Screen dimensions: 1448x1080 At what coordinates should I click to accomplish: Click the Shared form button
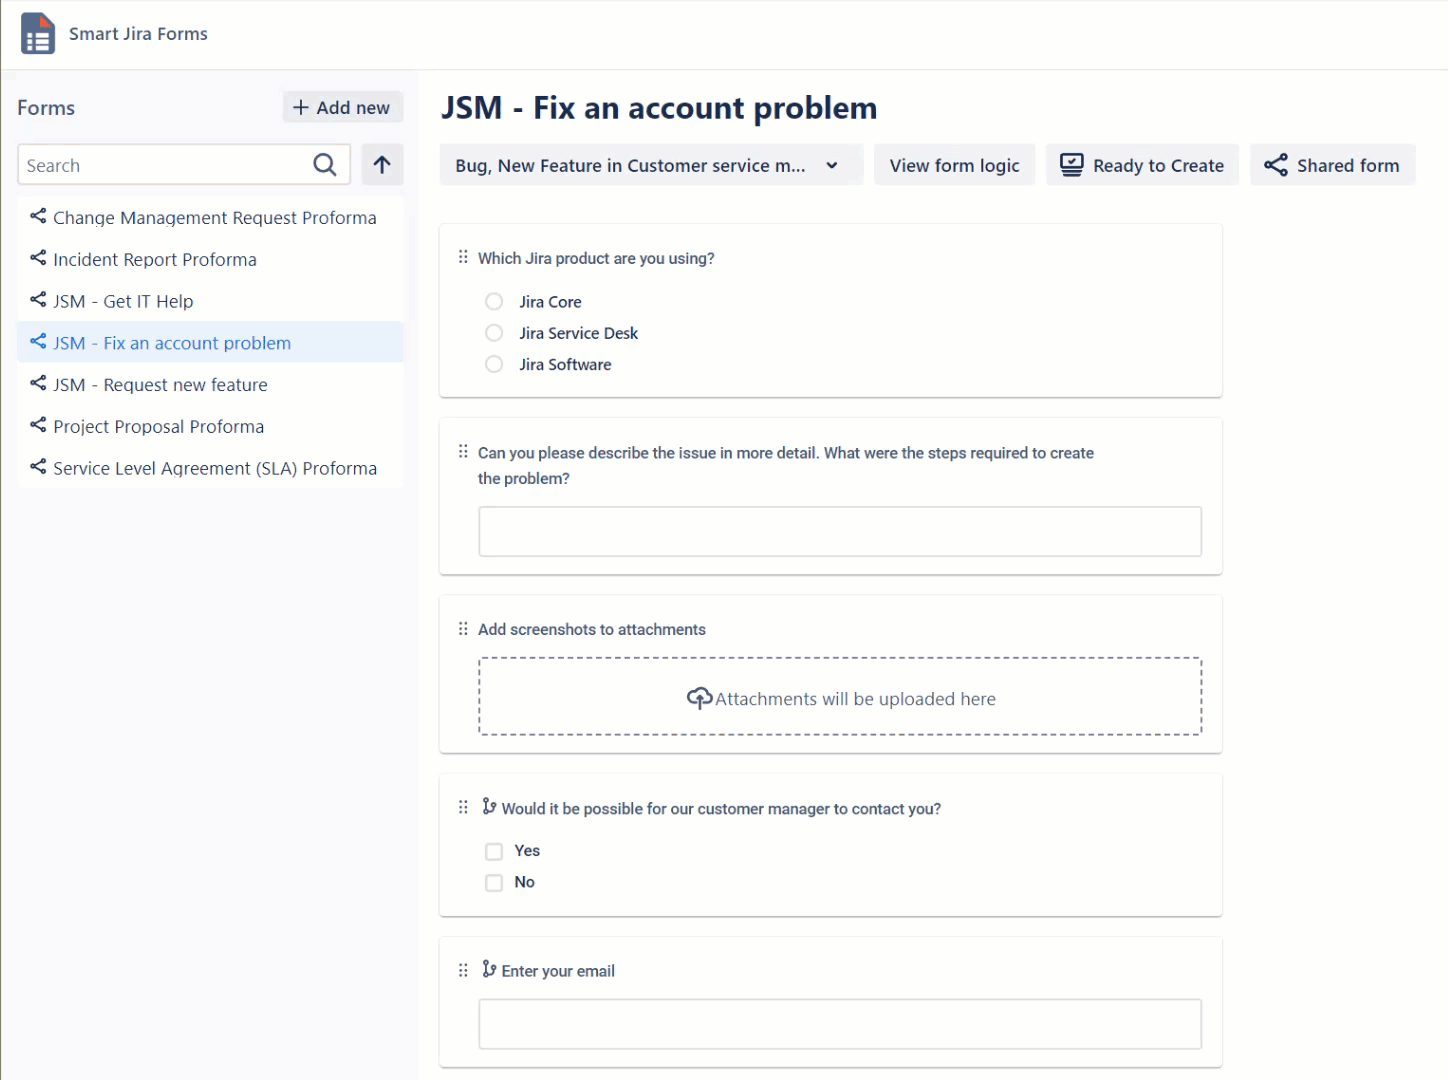coord(1333,165)
